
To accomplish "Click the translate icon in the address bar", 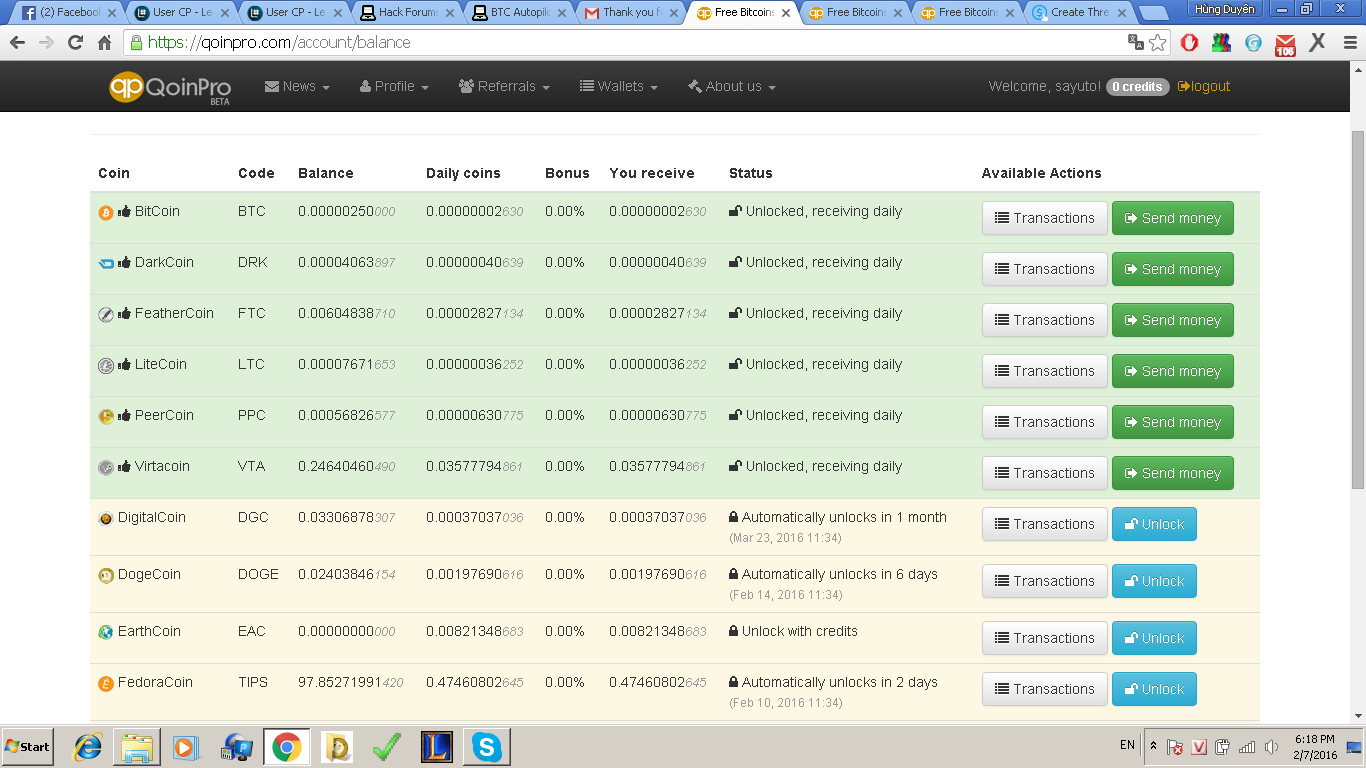I will tap(1136, 42).
